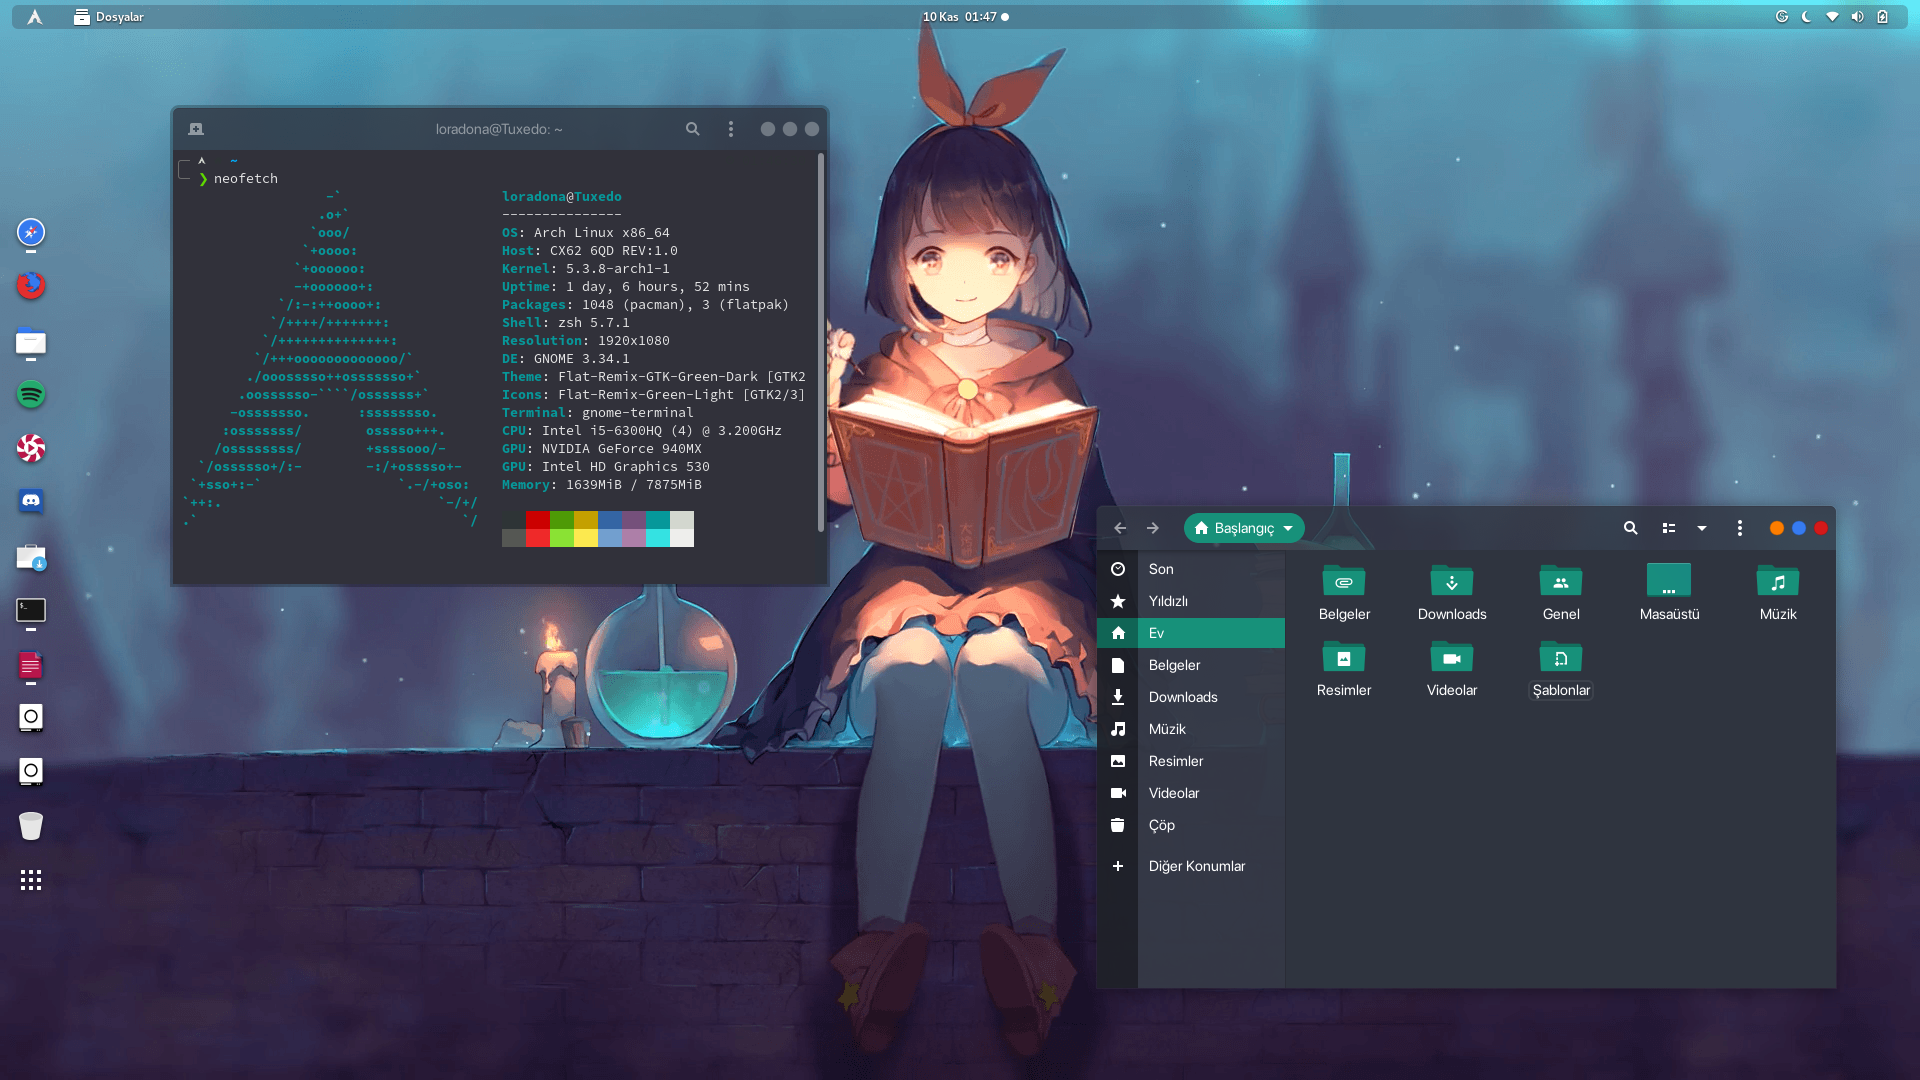Launch the pinwheel app in the dock

tap(31, 448)
